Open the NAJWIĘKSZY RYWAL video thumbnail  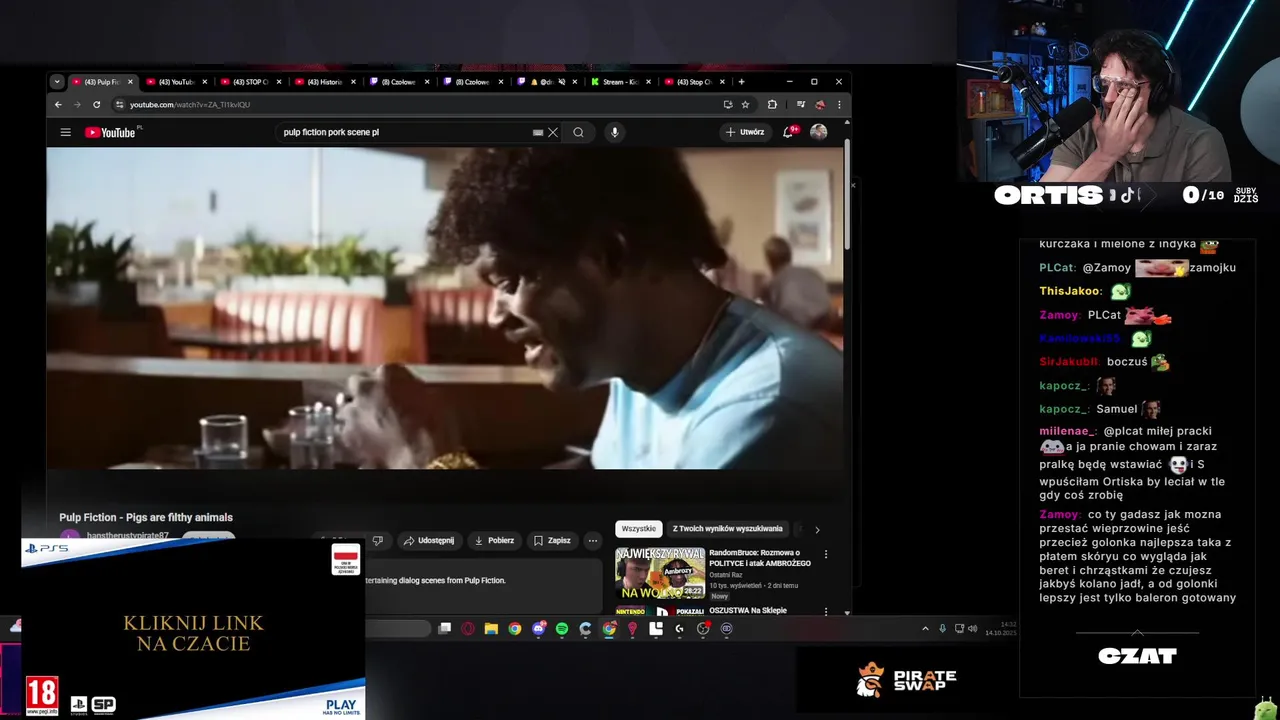[x=660, y=574]
